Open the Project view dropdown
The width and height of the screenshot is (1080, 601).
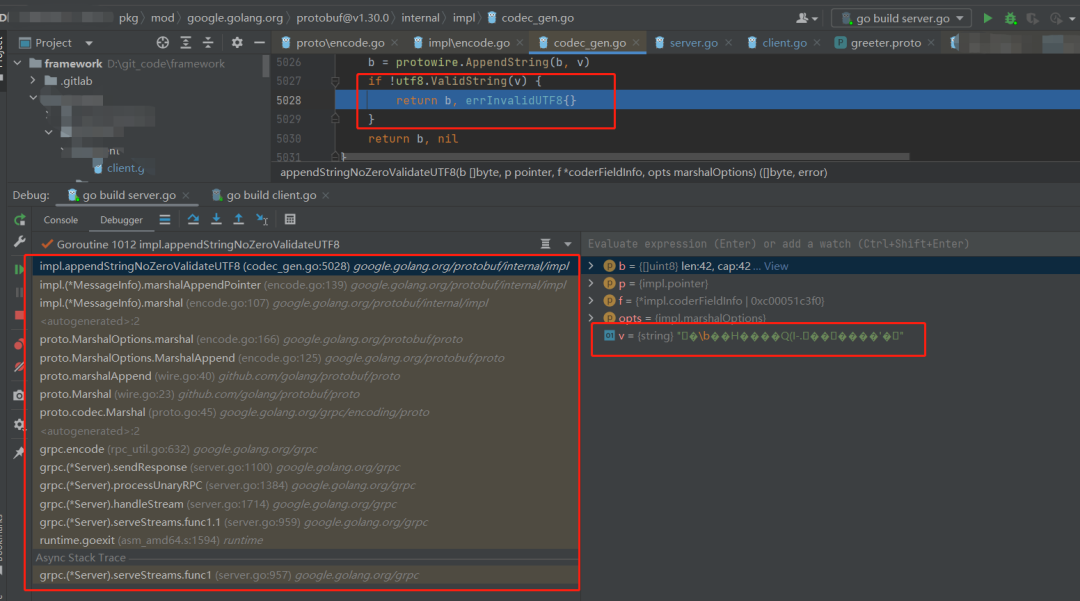tap(89, 43)
